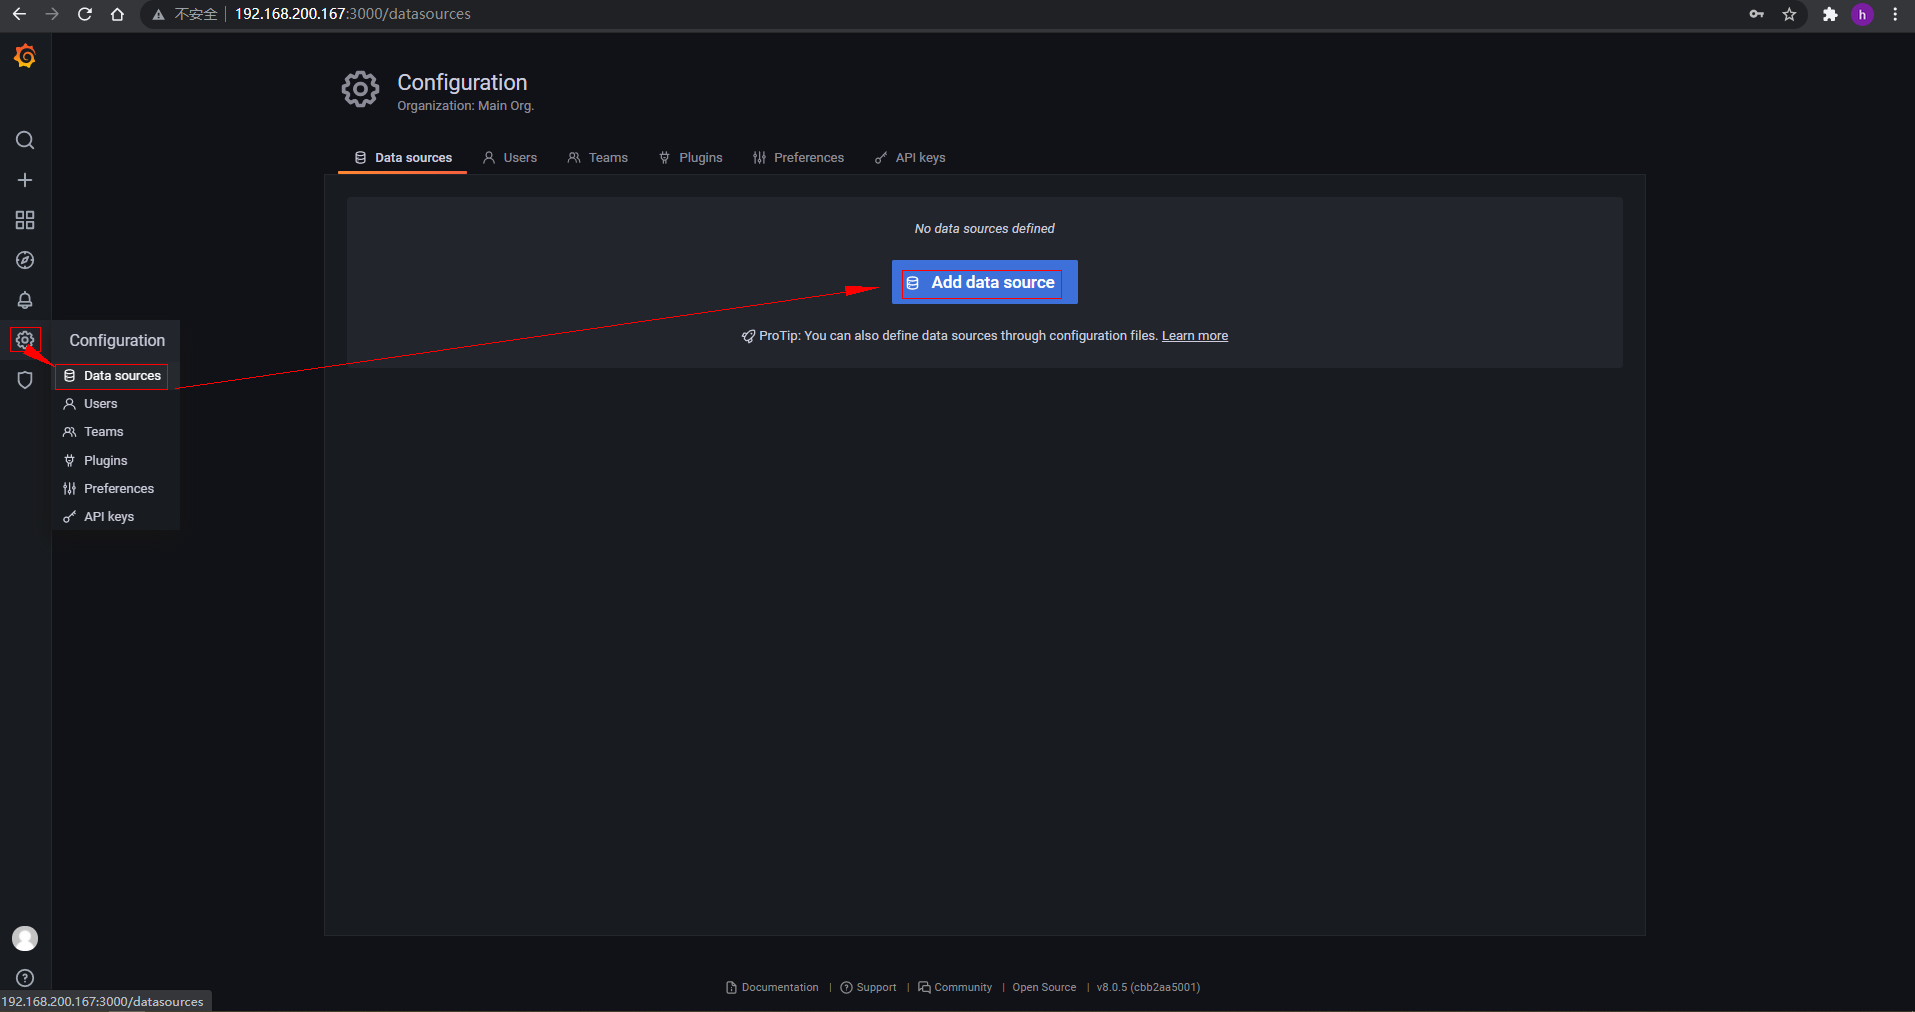This screenshot has width=1915, height=1012.
Task: Open the Support footer link
Action: (x=868, y=987)
